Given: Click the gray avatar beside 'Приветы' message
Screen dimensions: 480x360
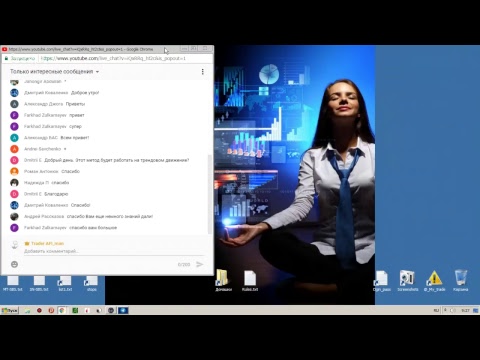Looking at the screenshot, I should coord(14,104).
